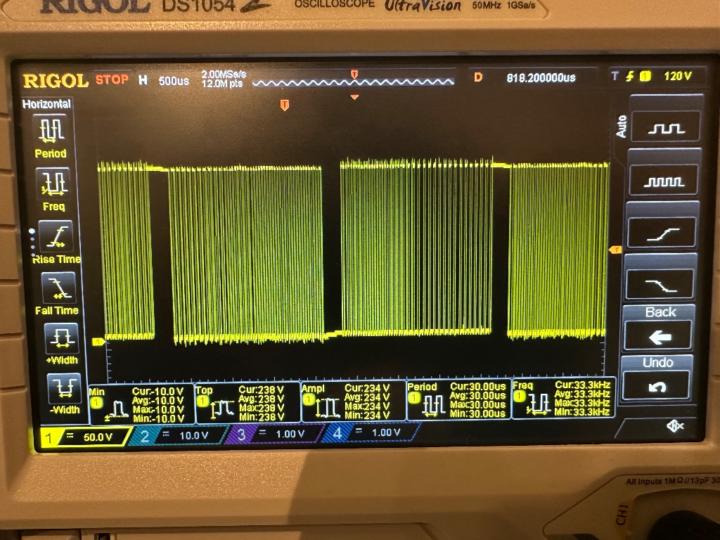Click the STOP run status indicator
Screen dimensions: 720x540
click(x=112, y=79)
